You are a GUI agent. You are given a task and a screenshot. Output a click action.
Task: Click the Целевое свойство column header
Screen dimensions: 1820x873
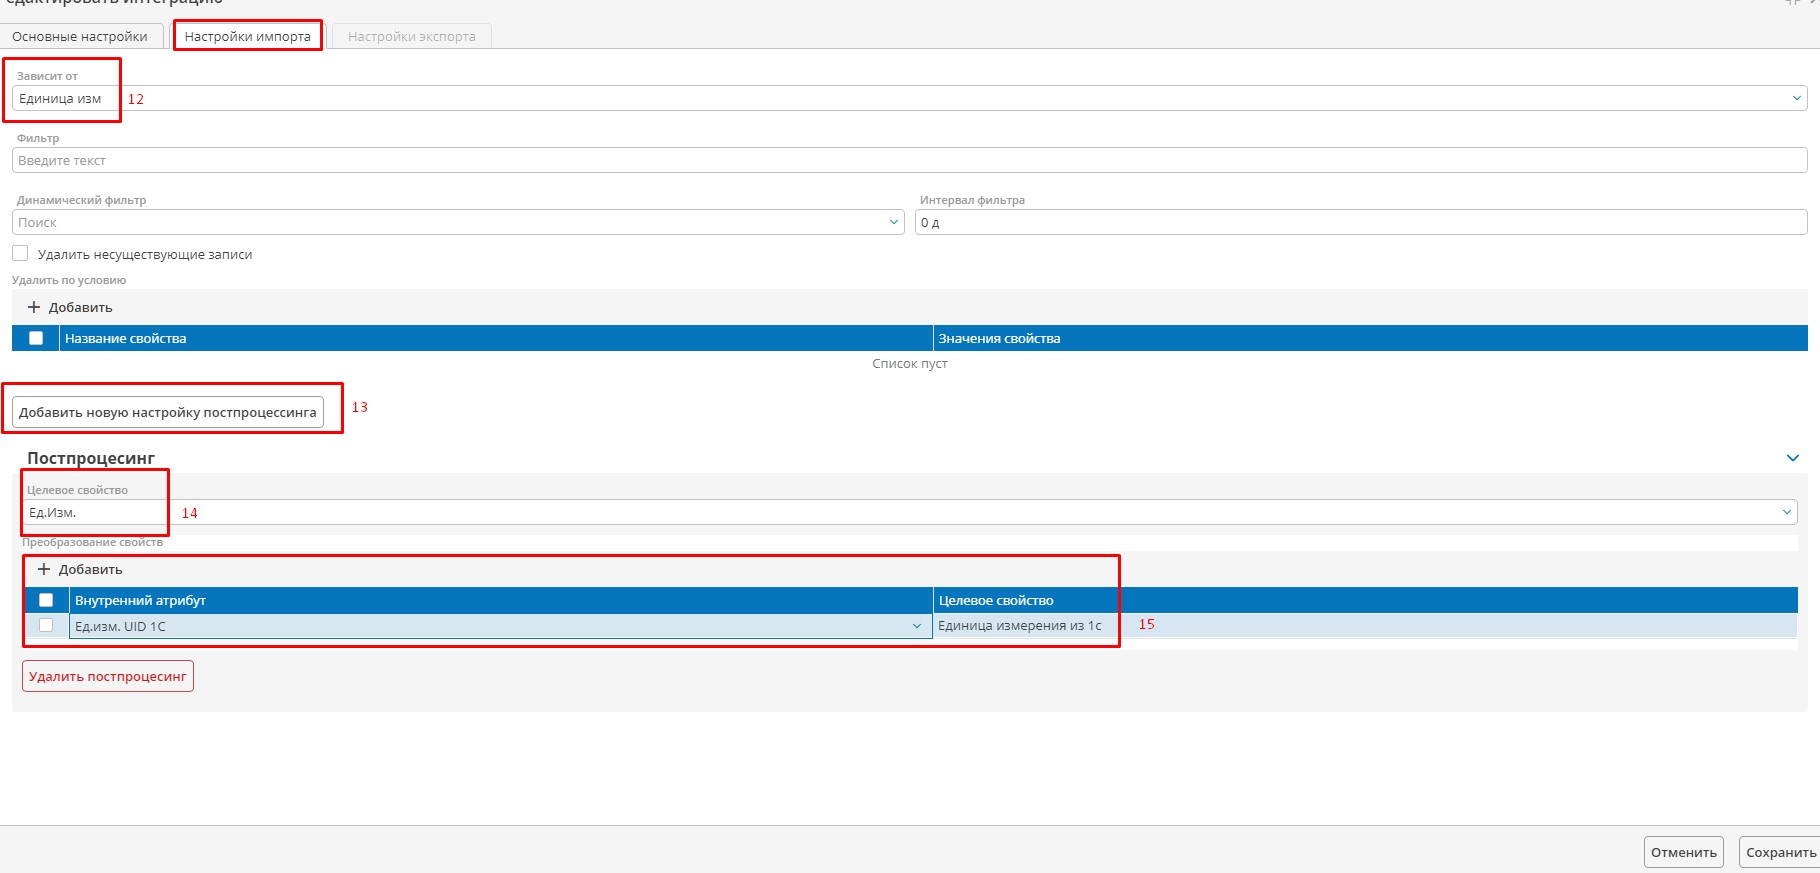1365,600
